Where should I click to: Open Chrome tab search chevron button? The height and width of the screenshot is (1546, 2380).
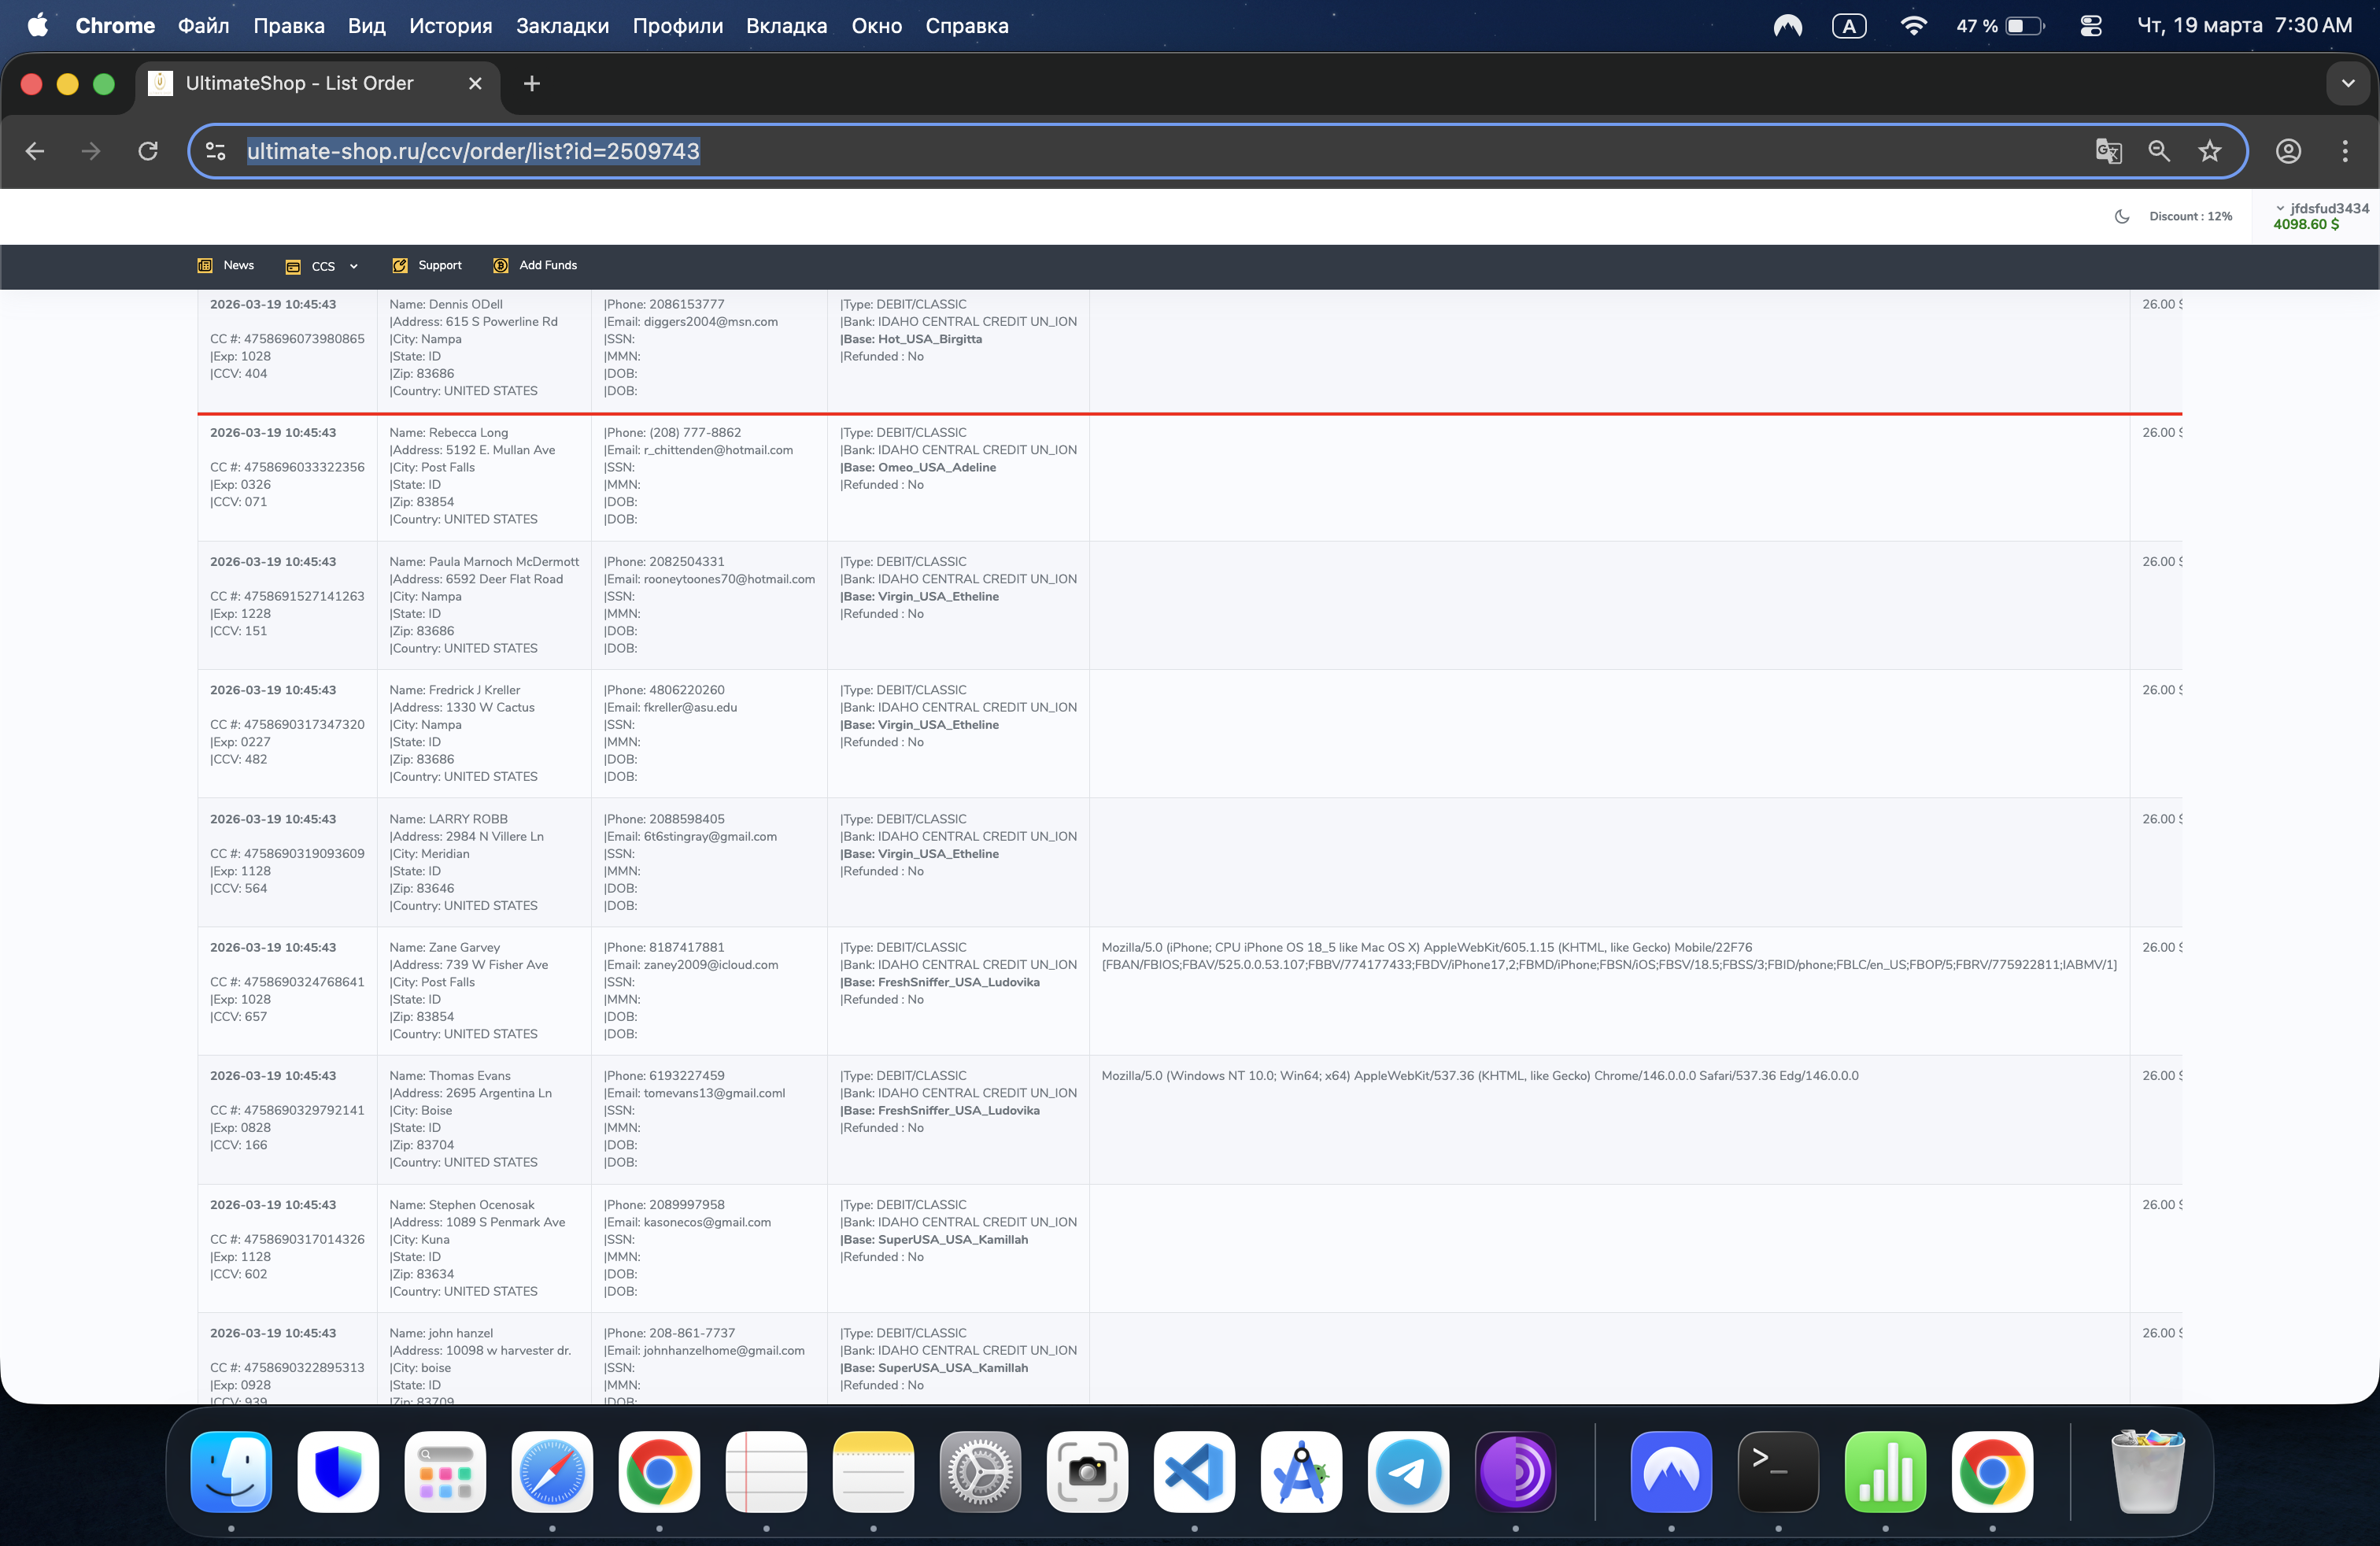coord(2347,84)
